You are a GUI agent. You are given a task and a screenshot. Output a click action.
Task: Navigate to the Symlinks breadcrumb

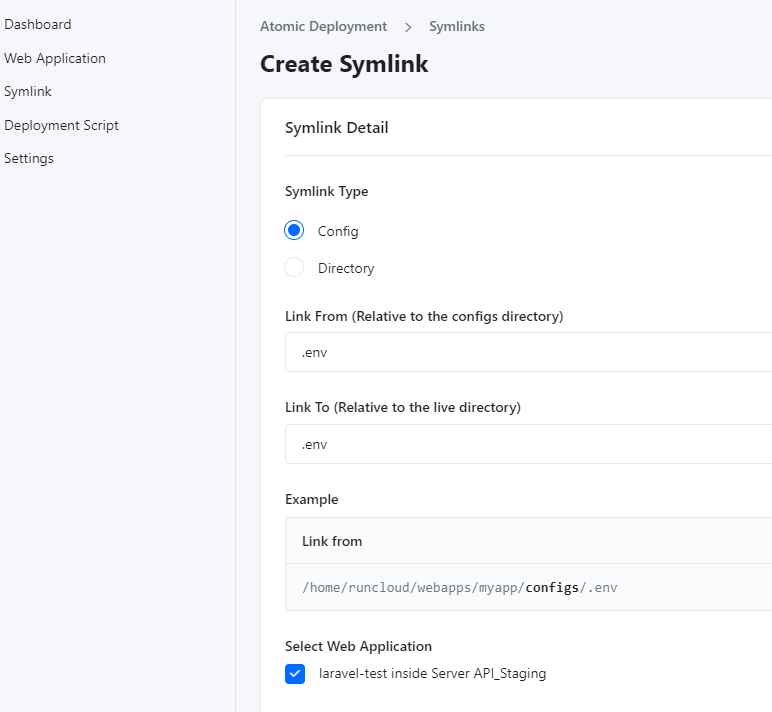457,27
